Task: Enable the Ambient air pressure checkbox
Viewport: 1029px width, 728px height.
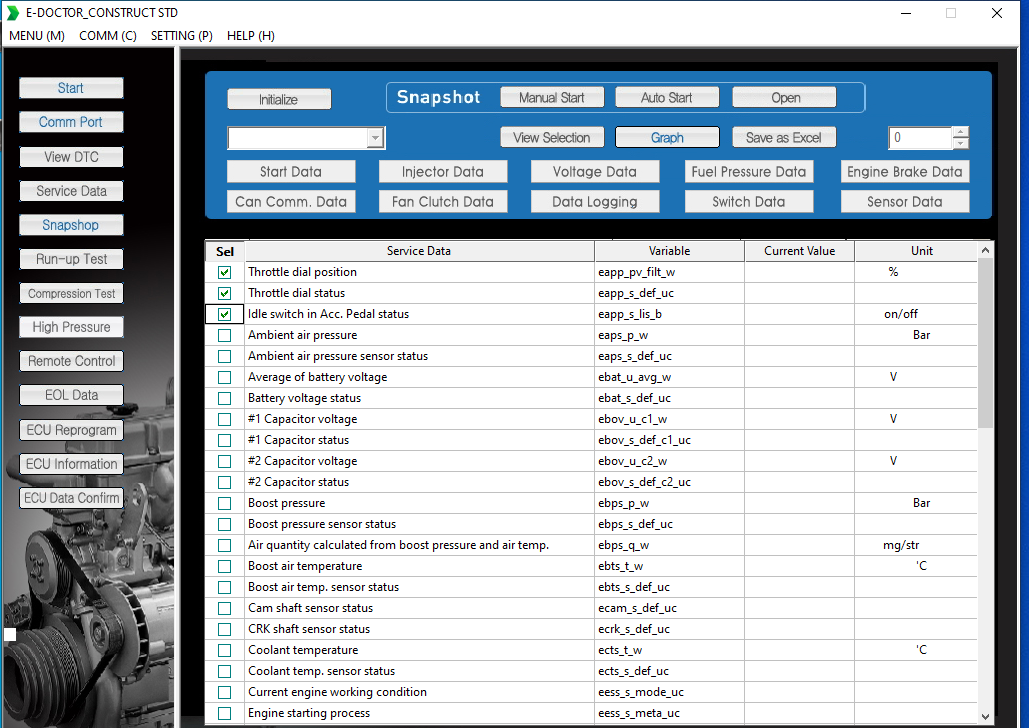Action: tap(224, 335)
